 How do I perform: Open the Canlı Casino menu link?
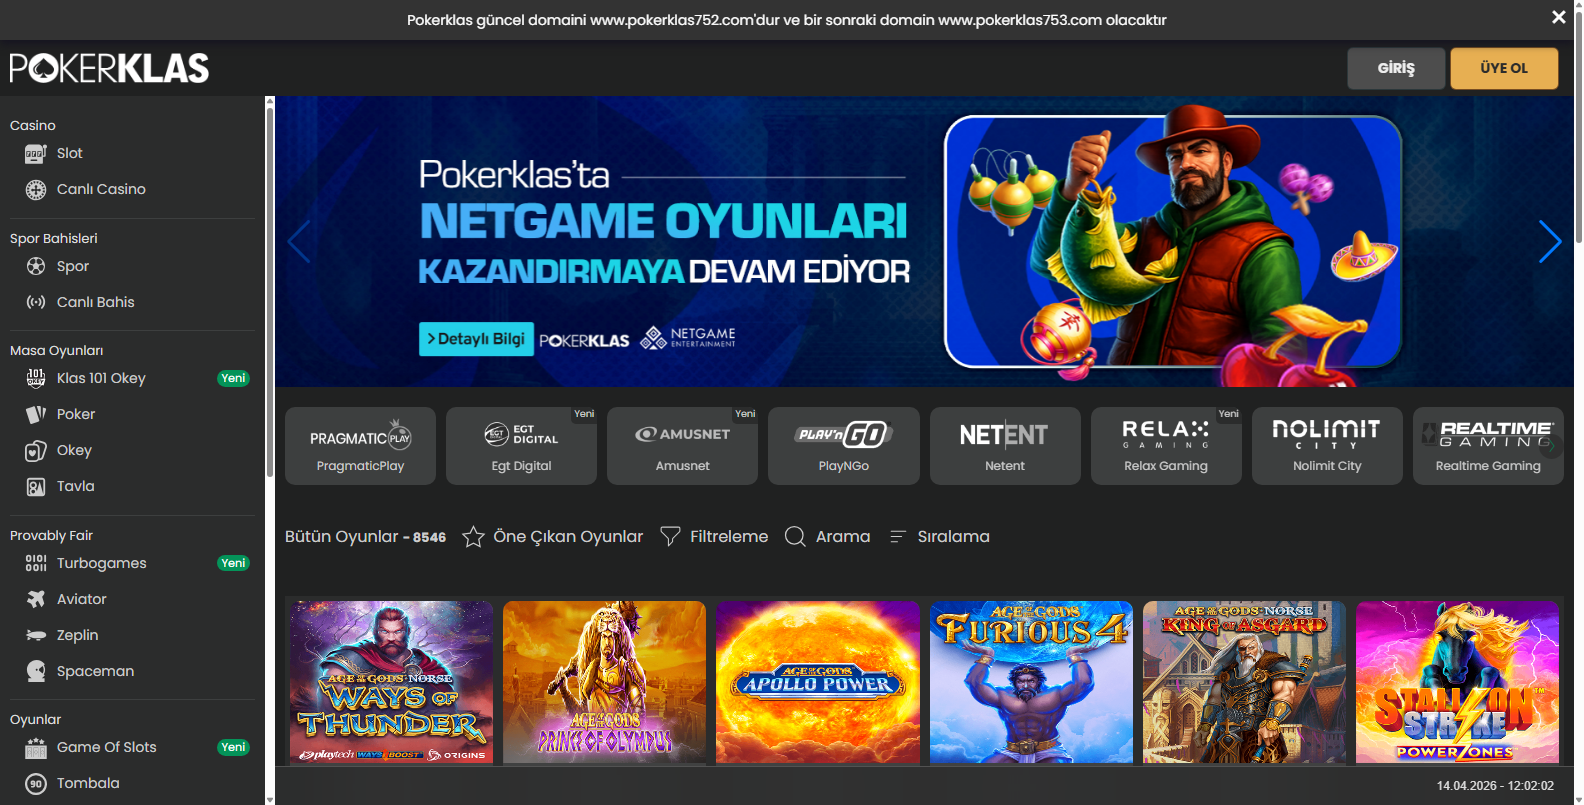(101, 189)
